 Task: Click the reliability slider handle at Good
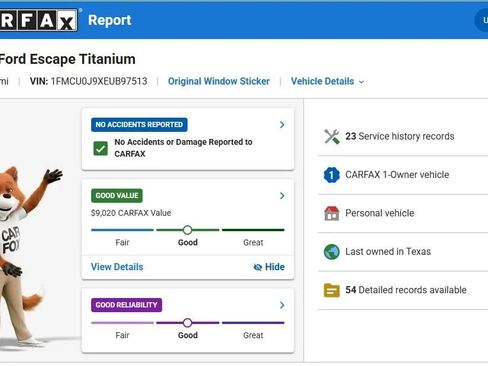tap(187, 323)
